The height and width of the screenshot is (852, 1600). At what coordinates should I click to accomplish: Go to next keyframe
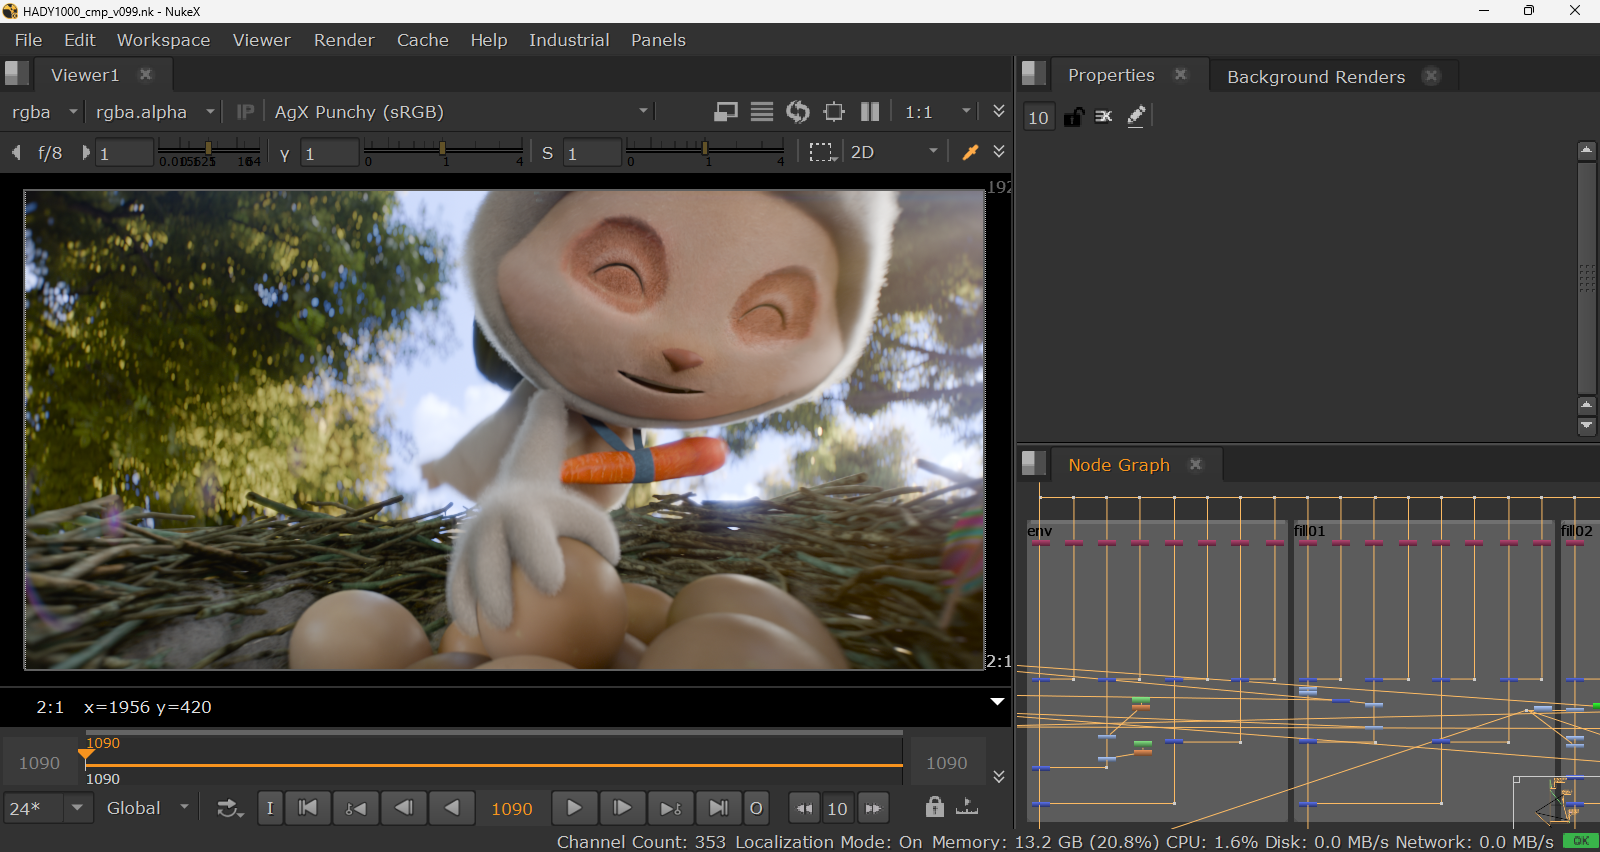pos(670,808)
